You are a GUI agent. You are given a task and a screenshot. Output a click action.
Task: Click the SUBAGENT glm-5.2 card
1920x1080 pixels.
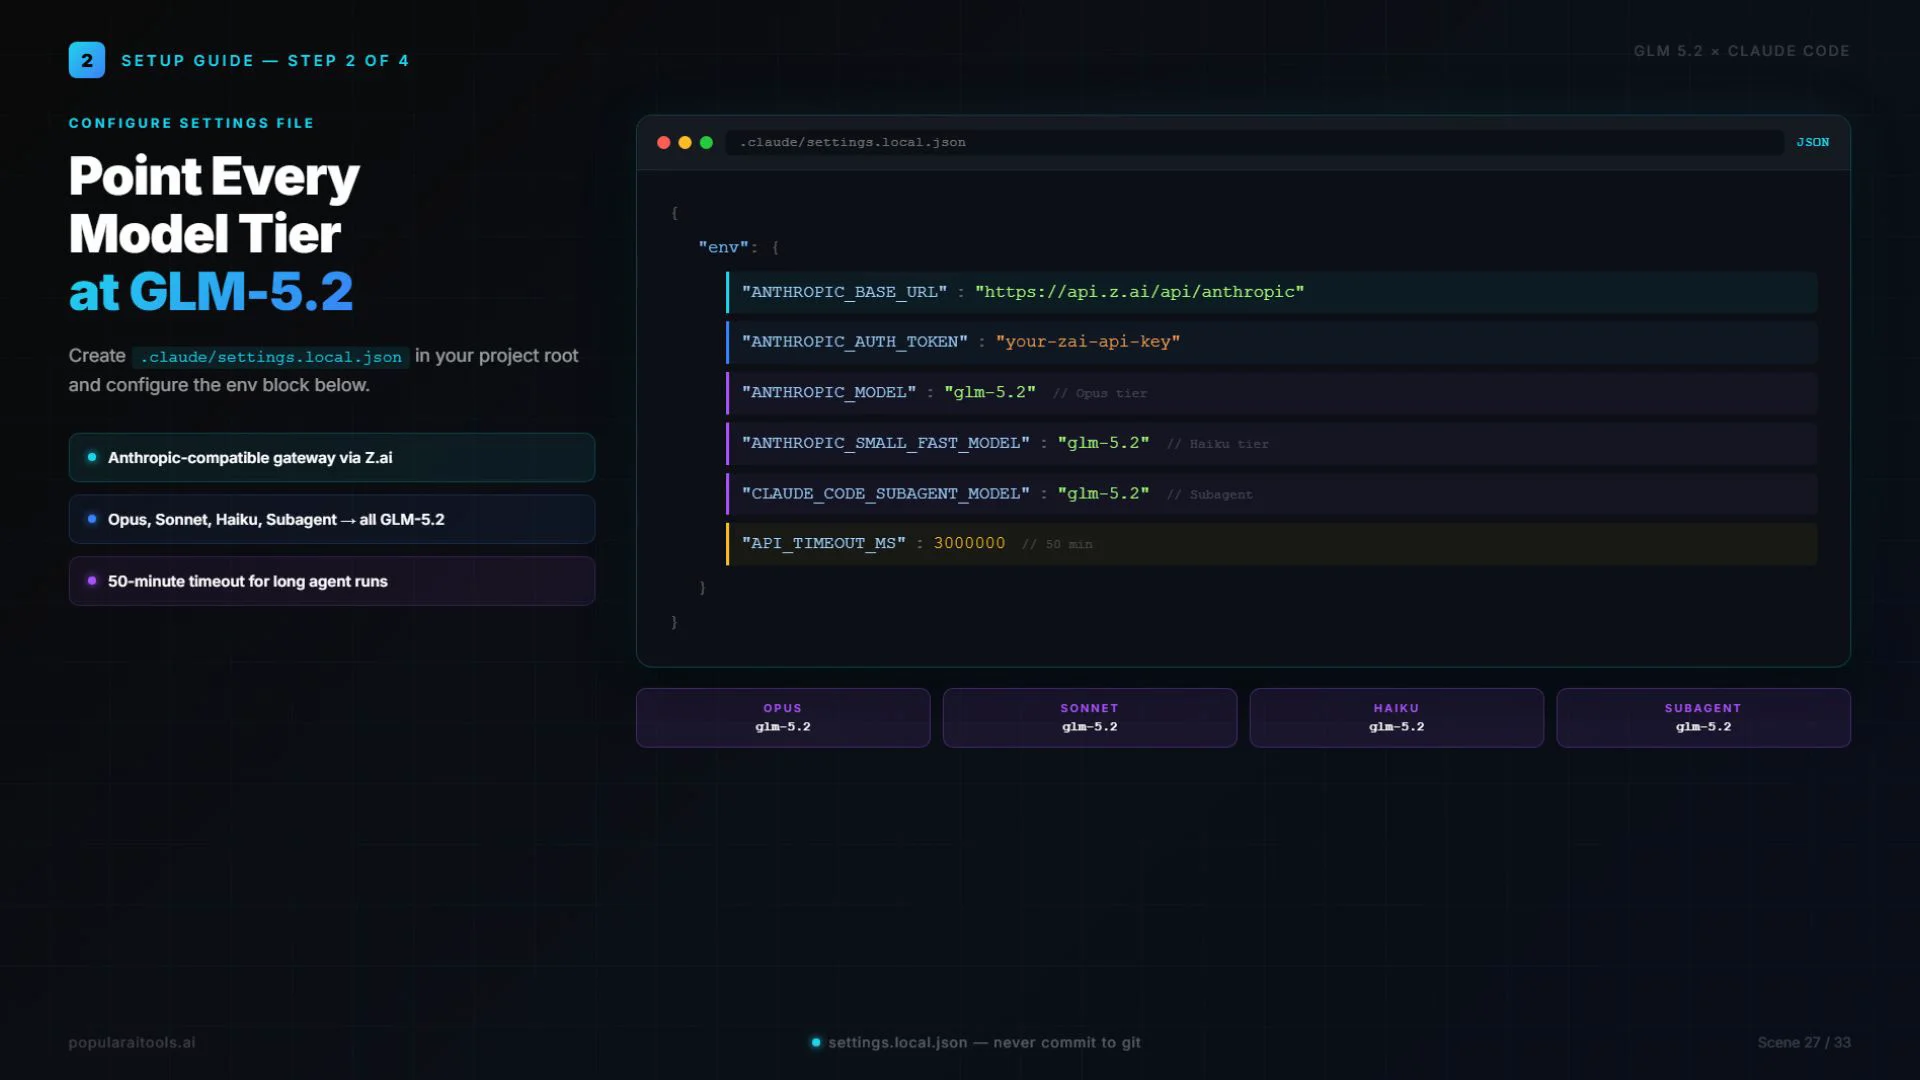coord(1703,718)
